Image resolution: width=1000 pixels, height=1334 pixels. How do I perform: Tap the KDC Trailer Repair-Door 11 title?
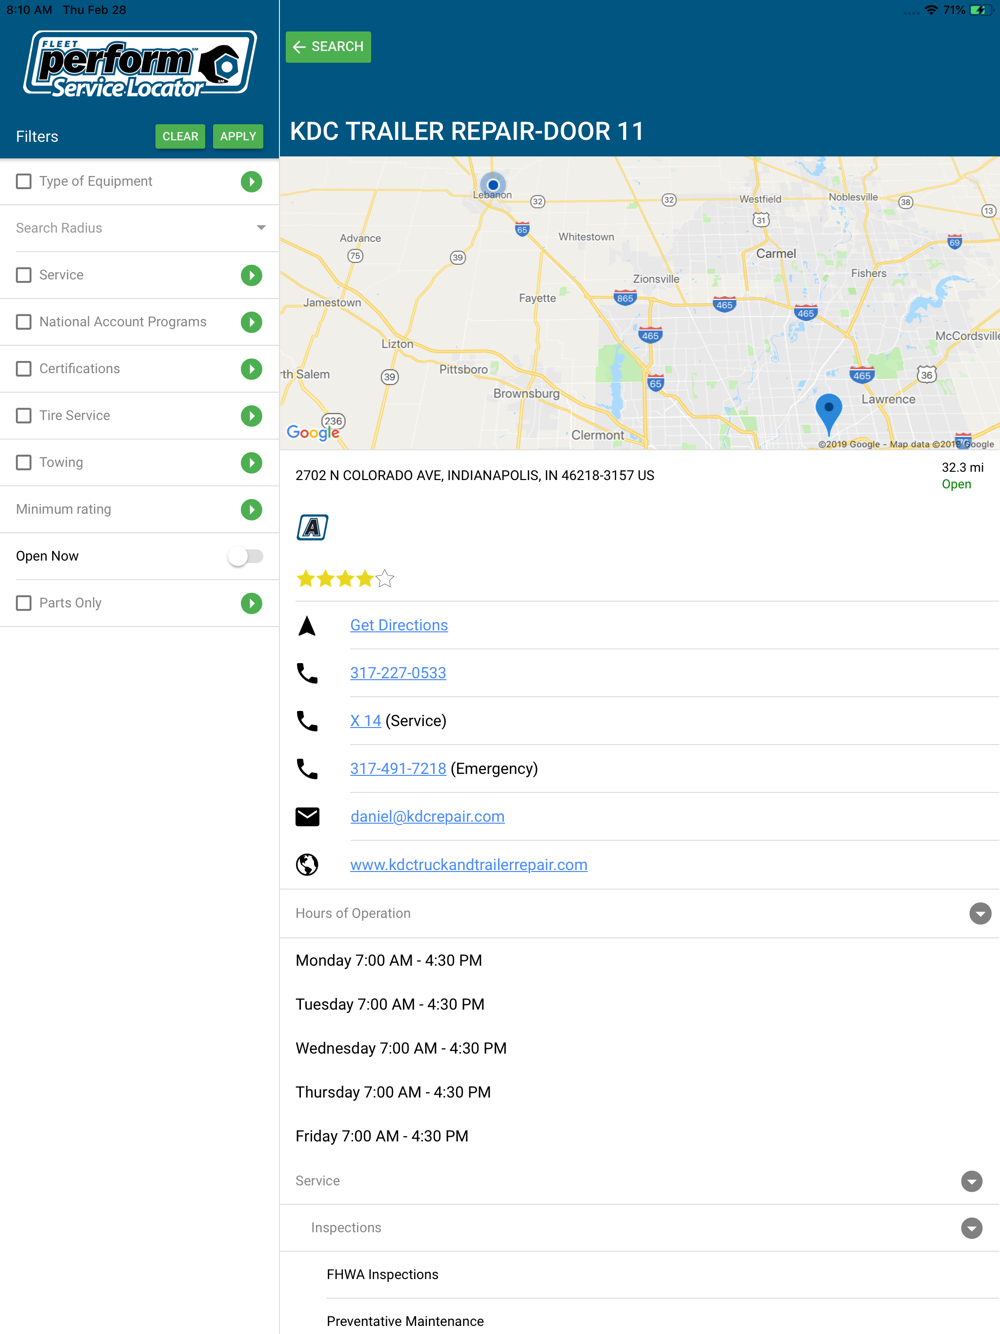pos(467,131)
